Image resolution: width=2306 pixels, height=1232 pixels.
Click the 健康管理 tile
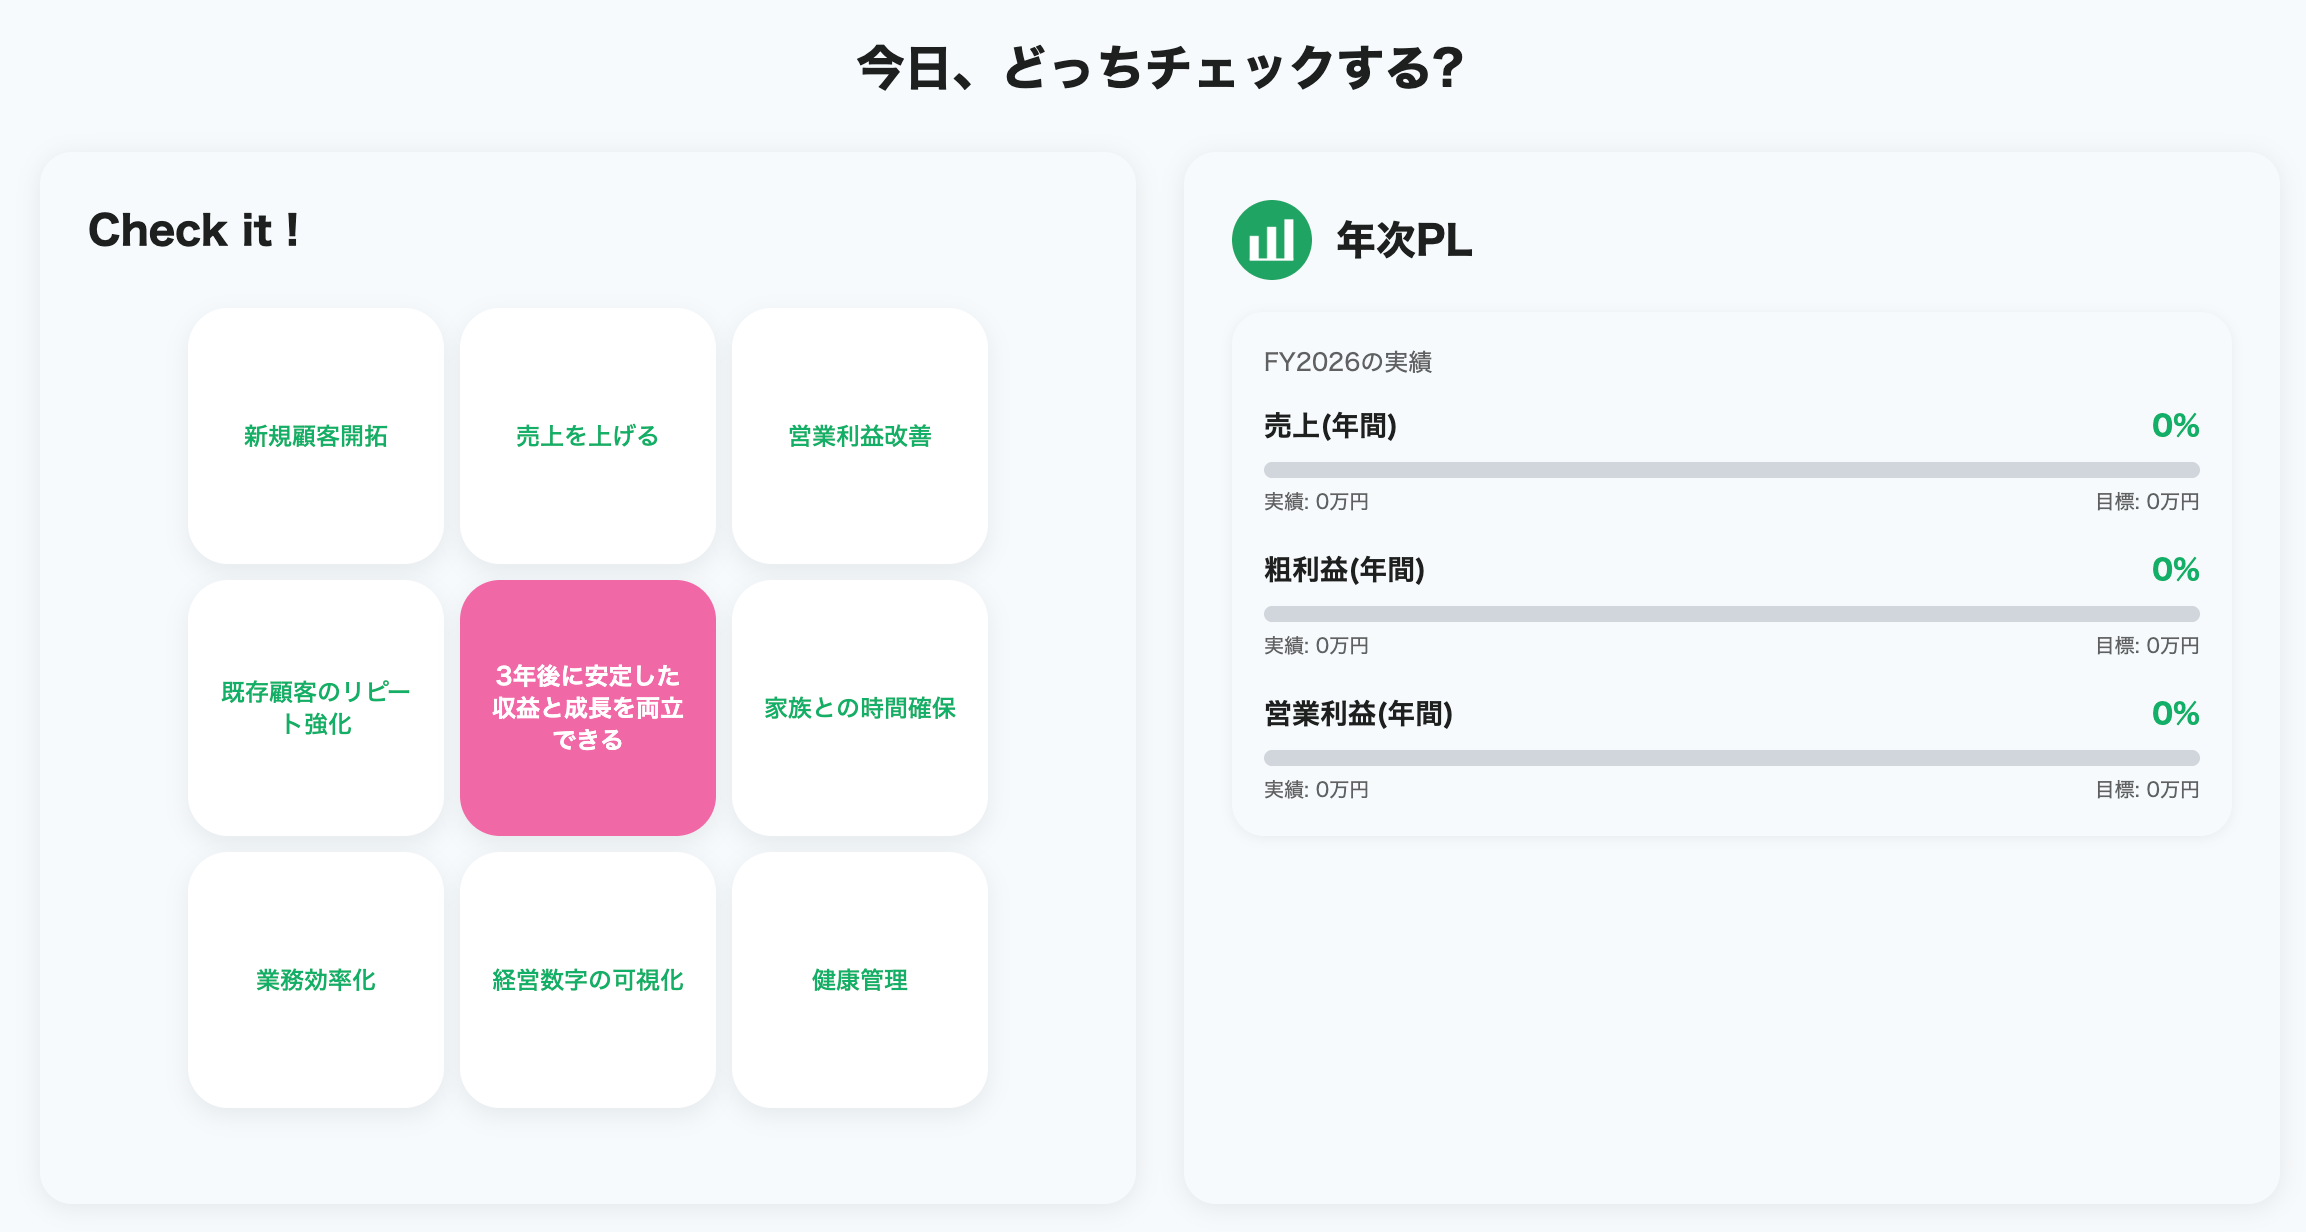[860, 980]
